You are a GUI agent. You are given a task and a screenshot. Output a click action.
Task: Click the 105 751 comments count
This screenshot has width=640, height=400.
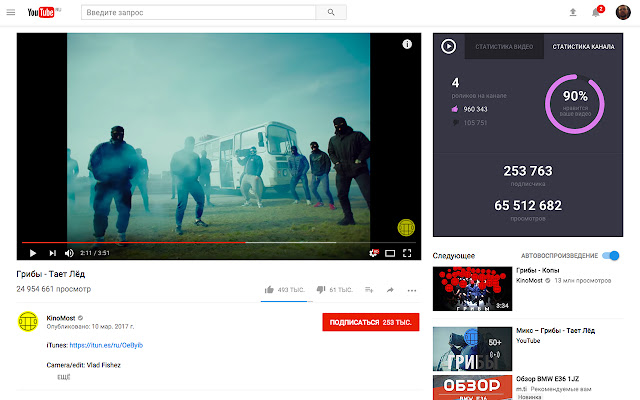(475, 122)
